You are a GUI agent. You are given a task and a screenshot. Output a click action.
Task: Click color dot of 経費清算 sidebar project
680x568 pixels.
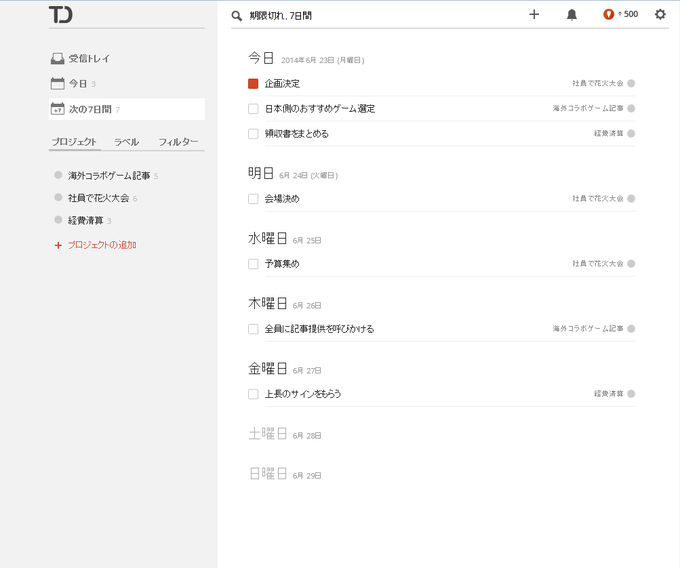click(x=58, y=220)
